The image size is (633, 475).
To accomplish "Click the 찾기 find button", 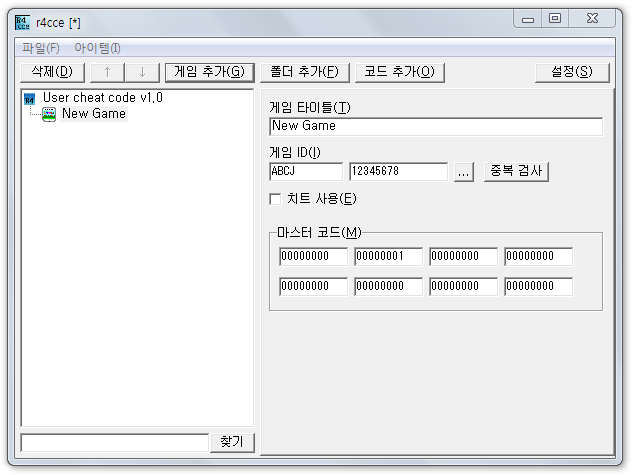I will (232, 442).
